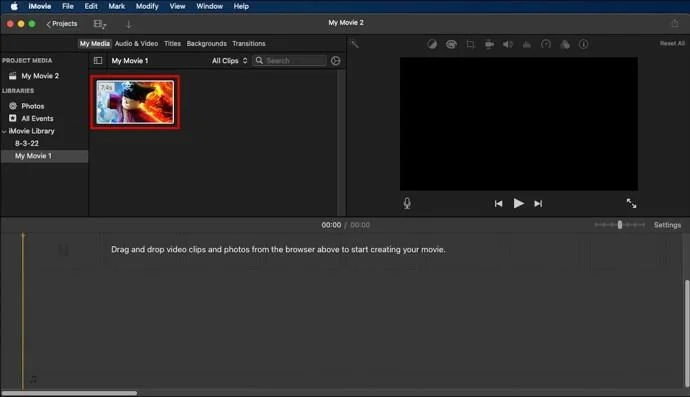
Task: Select My Movie 1 in the sidebar
Action: coord(44,156)
